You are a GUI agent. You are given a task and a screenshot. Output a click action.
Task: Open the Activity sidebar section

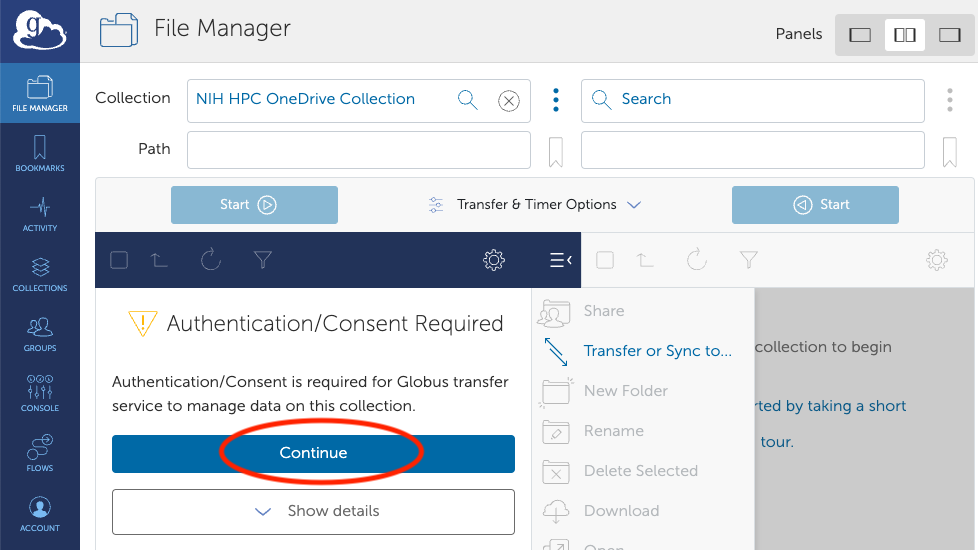[x=40, y=215]
